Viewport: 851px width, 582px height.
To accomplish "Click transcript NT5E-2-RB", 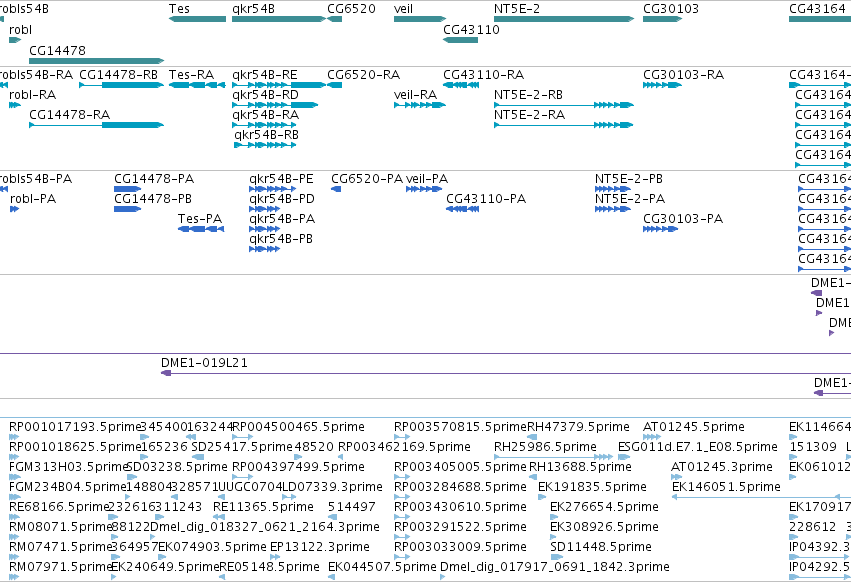I will (563, 105).
